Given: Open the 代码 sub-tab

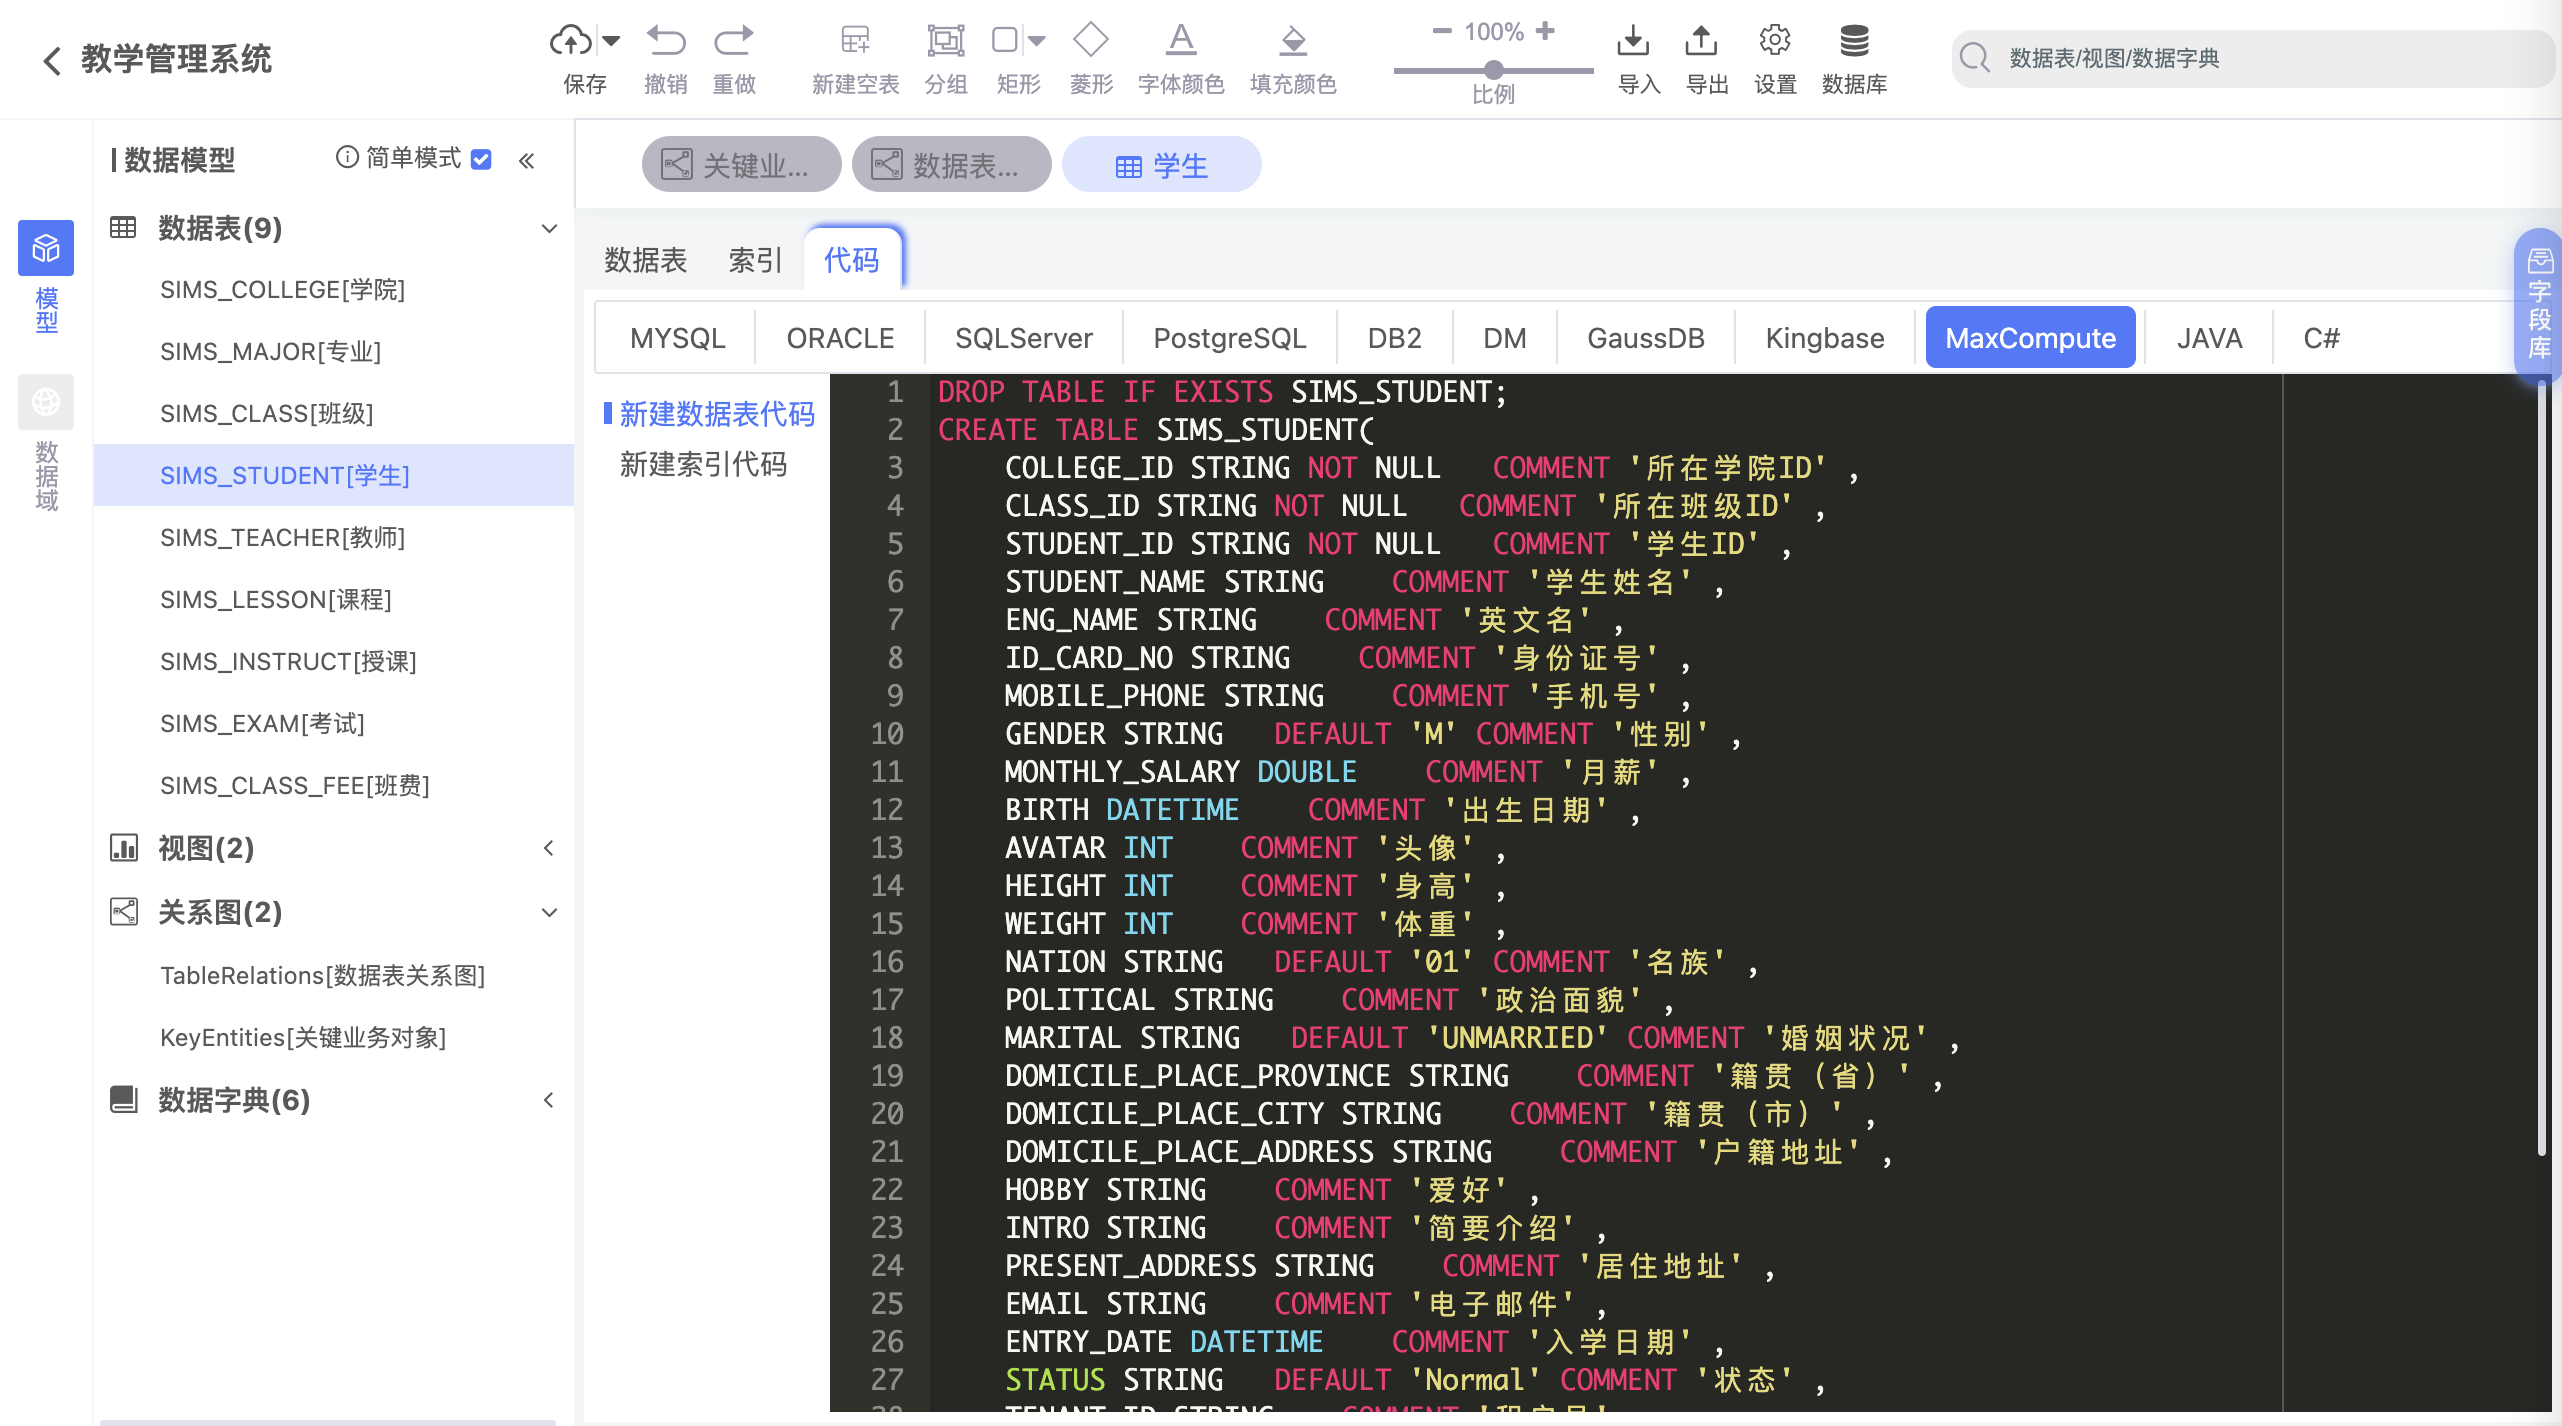Looking at the screenshot, I should point(852,260).
